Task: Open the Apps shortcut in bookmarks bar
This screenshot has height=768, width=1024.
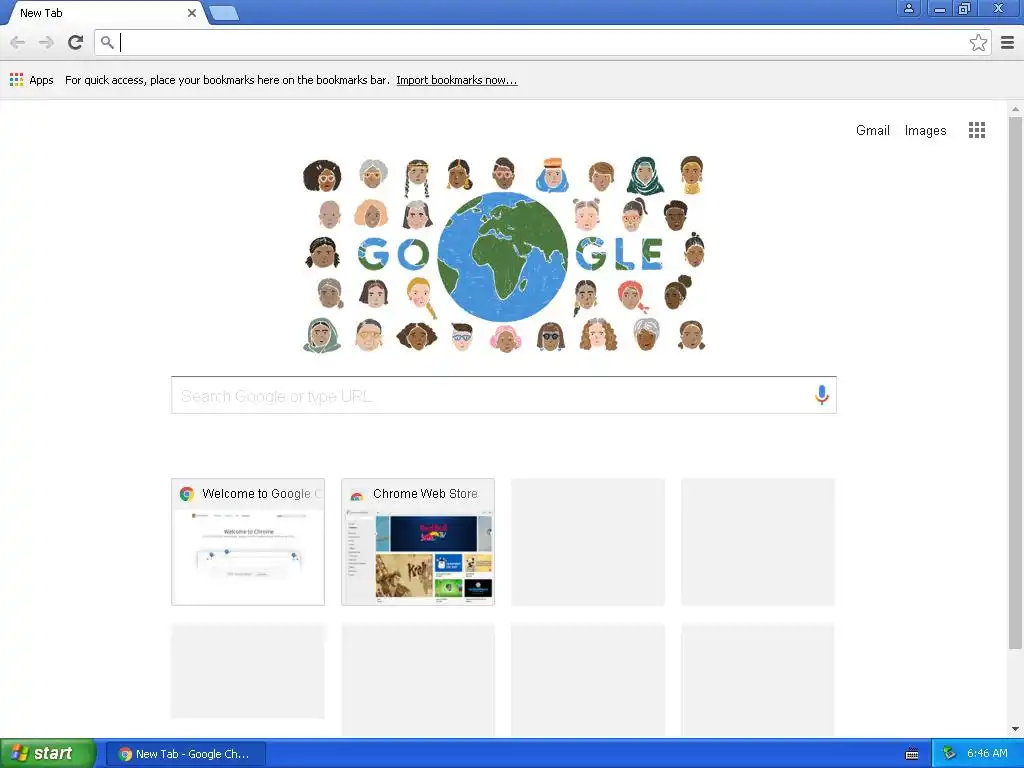Action: [31, 80]
